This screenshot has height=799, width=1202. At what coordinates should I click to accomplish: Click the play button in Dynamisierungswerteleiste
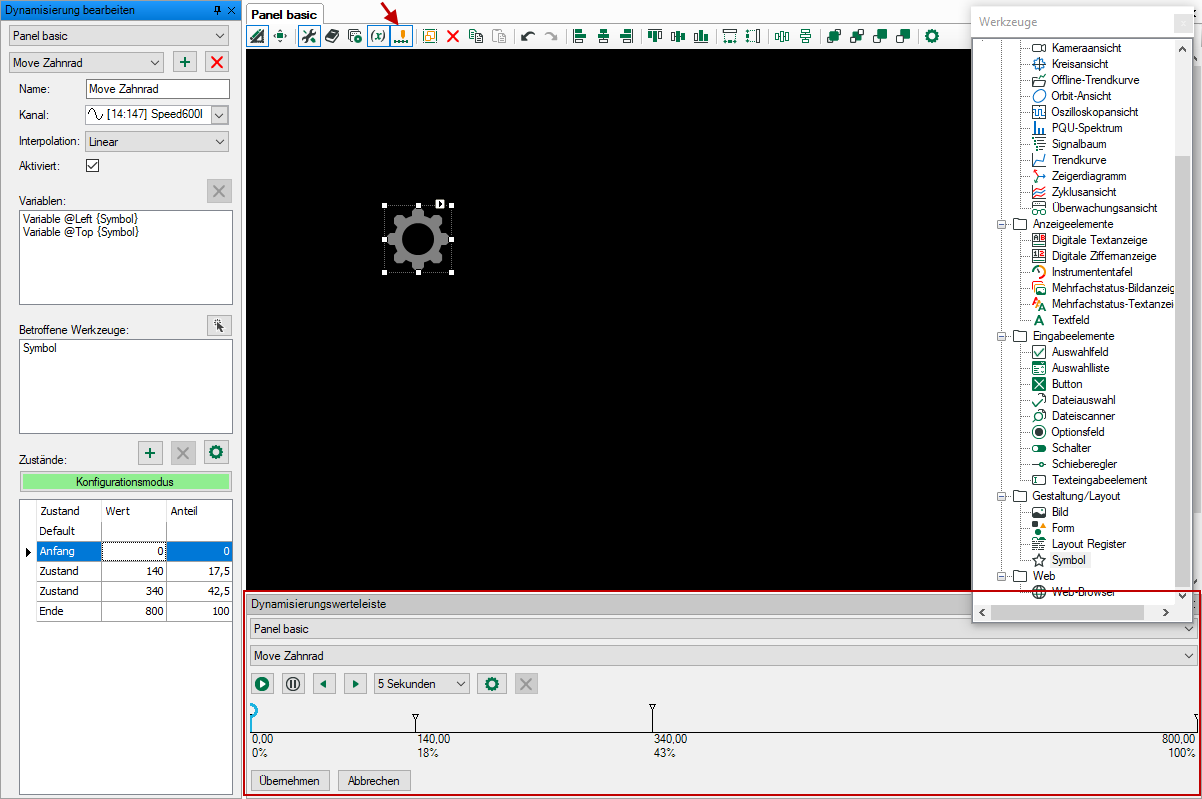pyautogui.click(x=262, y=684)
